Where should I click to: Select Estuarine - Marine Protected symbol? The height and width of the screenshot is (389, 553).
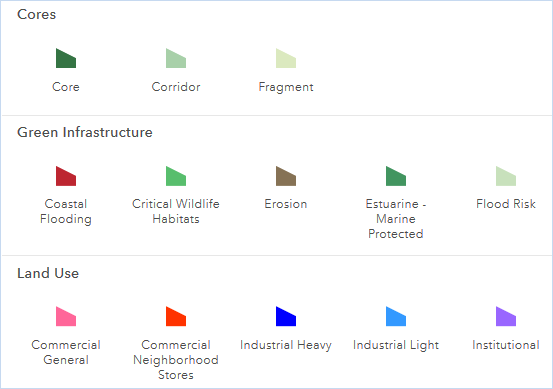click(x=396, y=176)
